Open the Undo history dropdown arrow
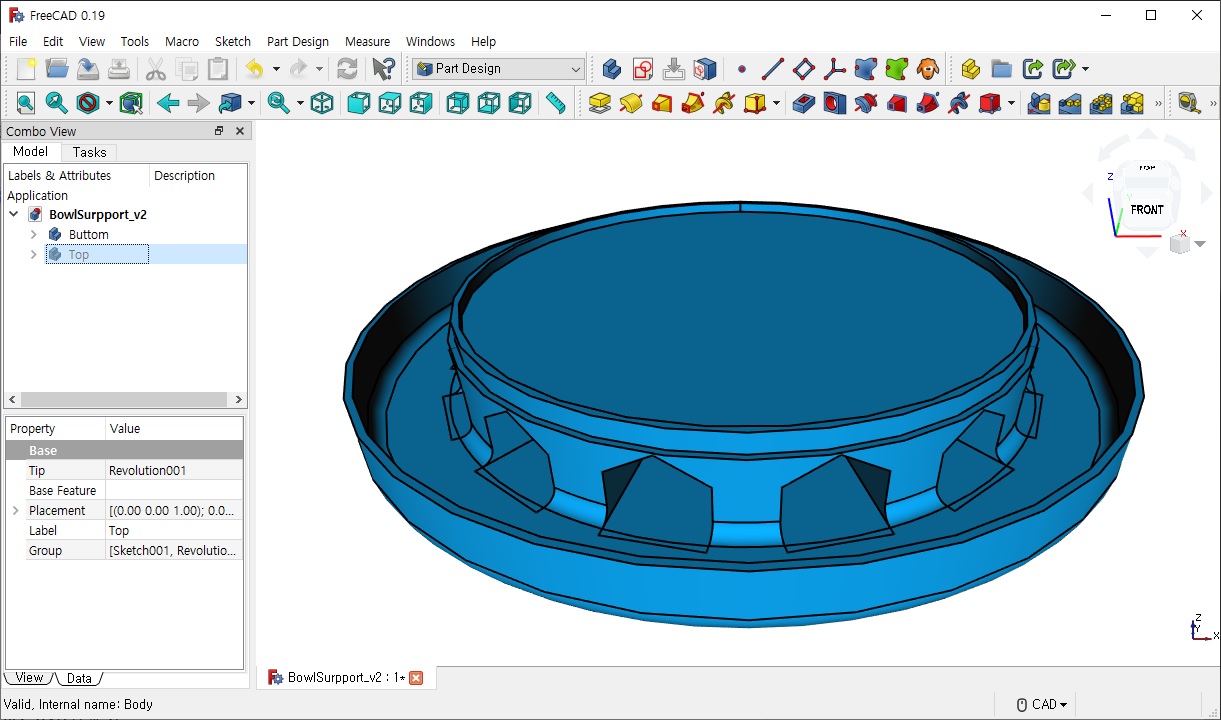1221x720 pixels. click(x=276, y=69)
